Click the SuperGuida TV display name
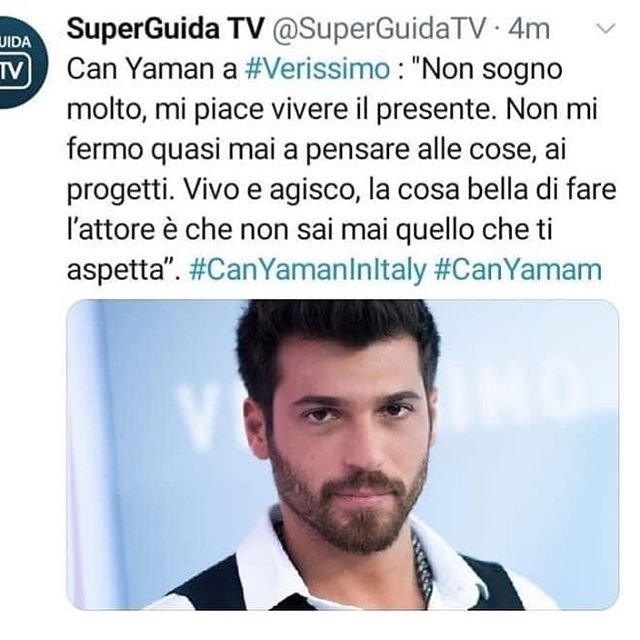 point(165,29)
